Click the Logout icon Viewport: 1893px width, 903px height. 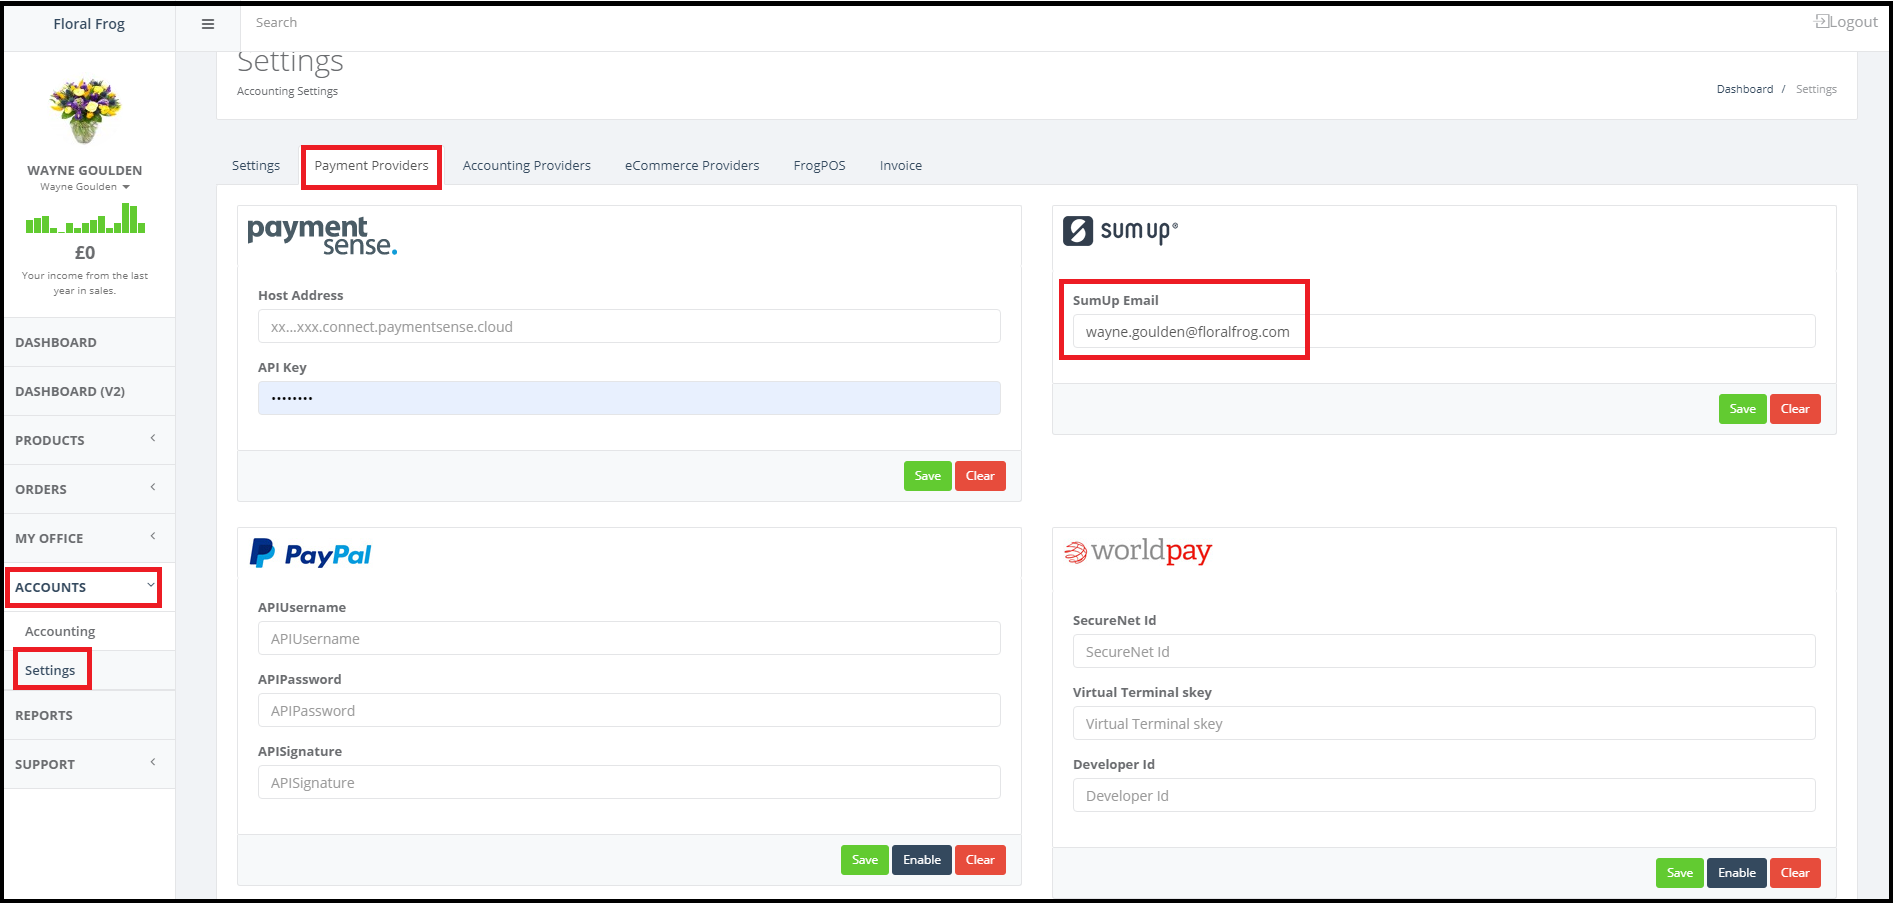point(1820,20)
